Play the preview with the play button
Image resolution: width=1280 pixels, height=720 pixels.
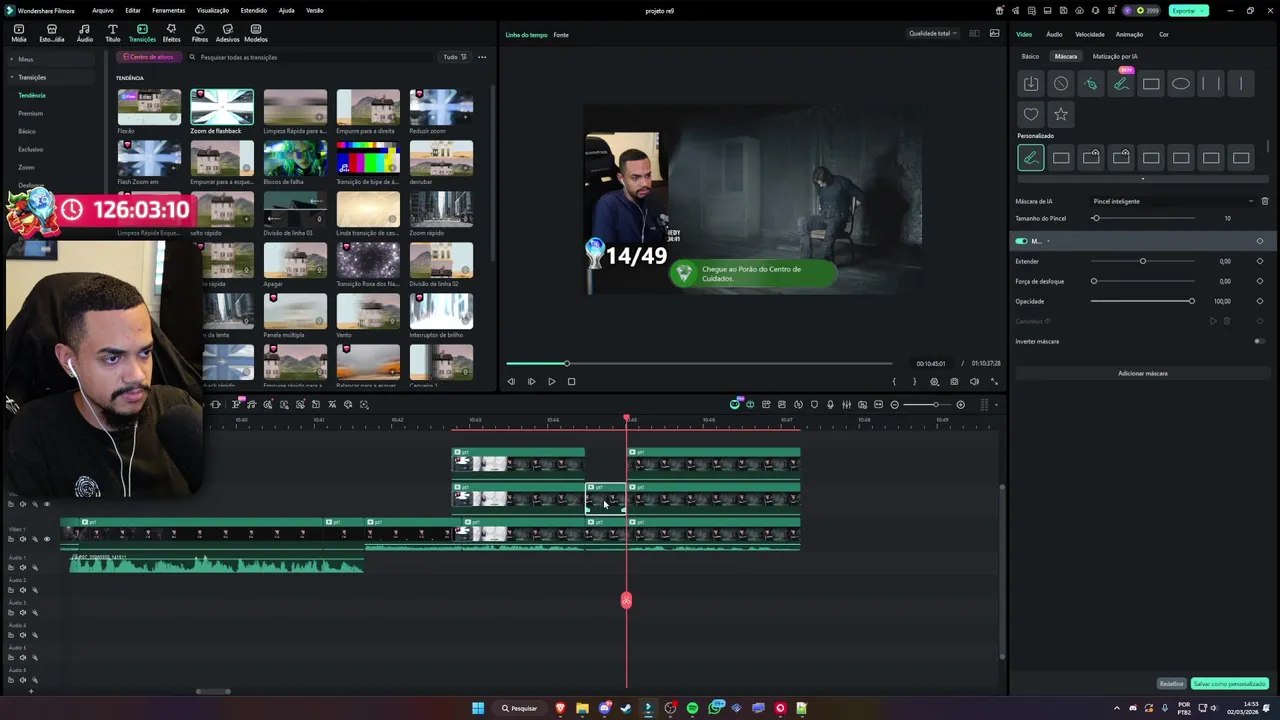coord(551,381)
